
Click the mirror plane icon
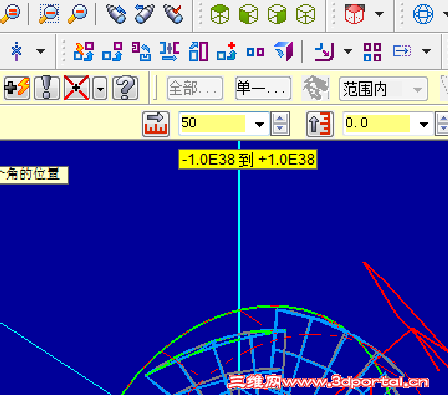[284, 51]
